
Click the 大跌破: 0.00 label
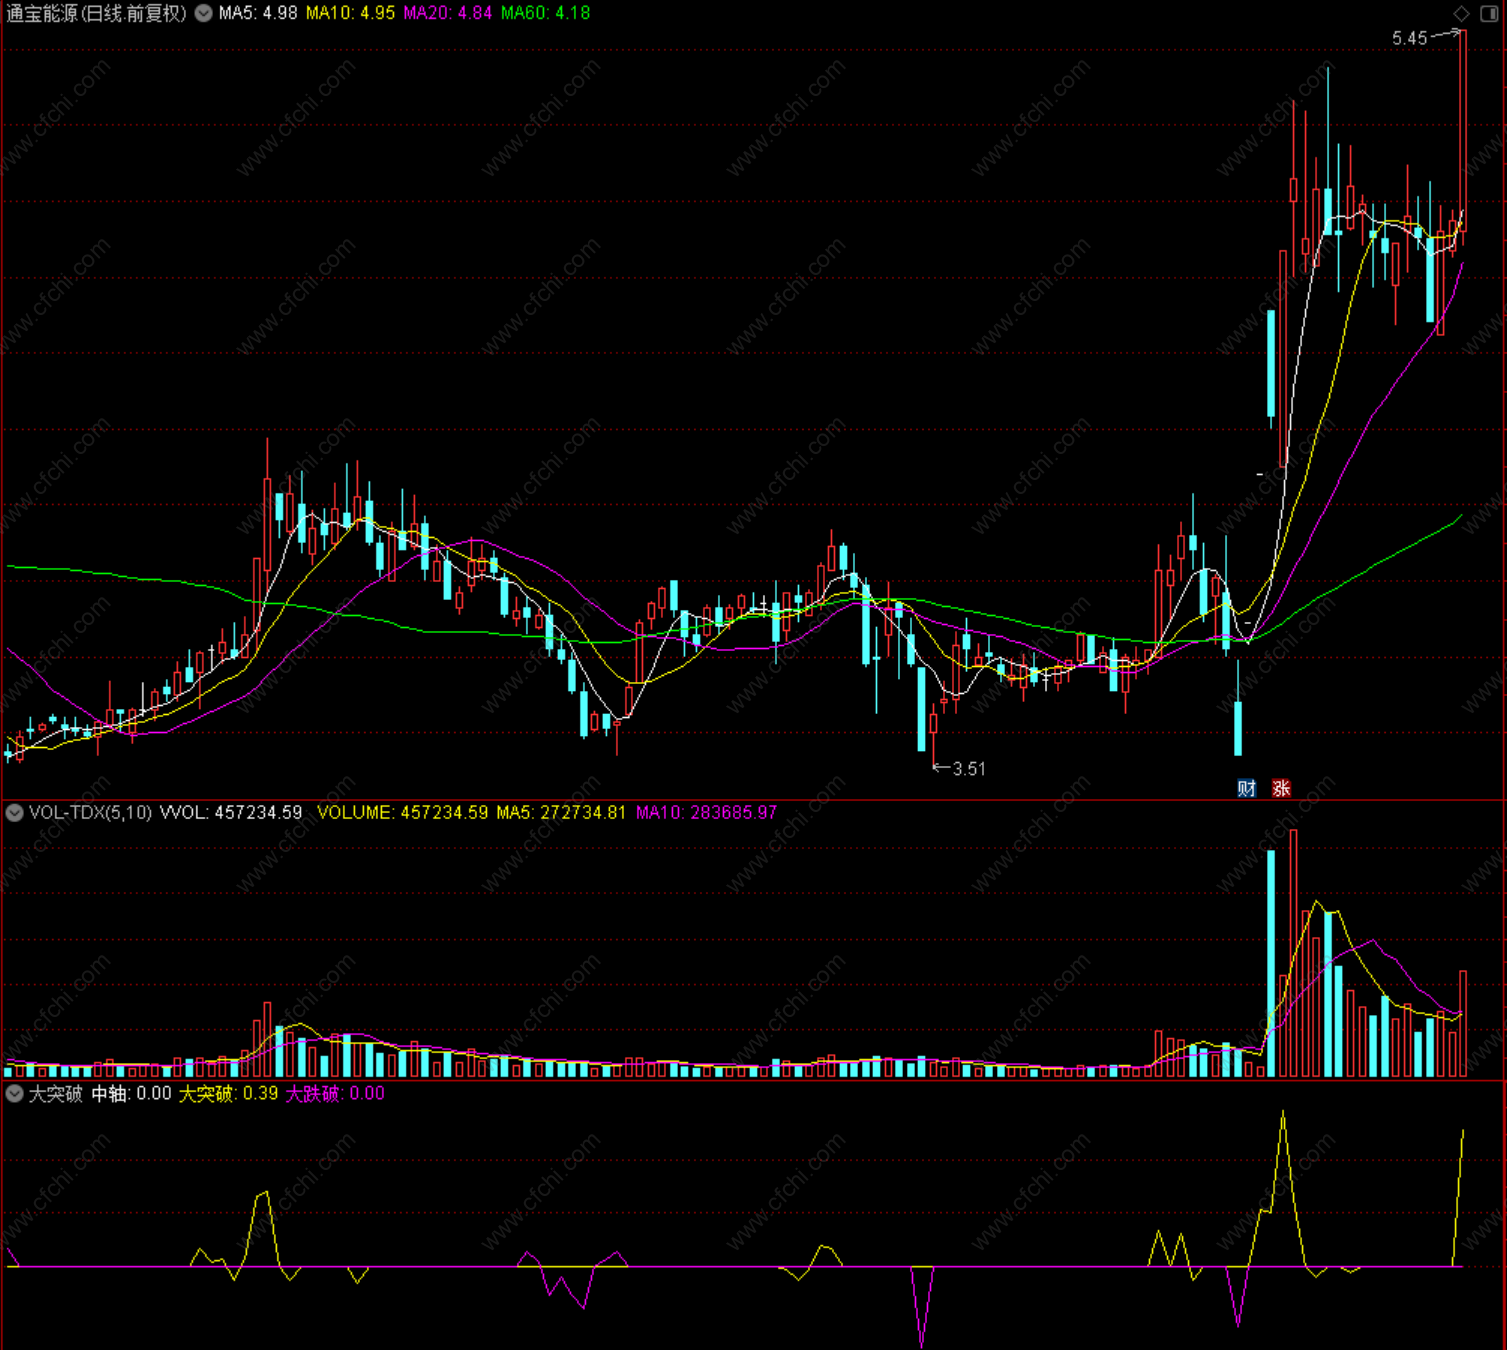336,1094
